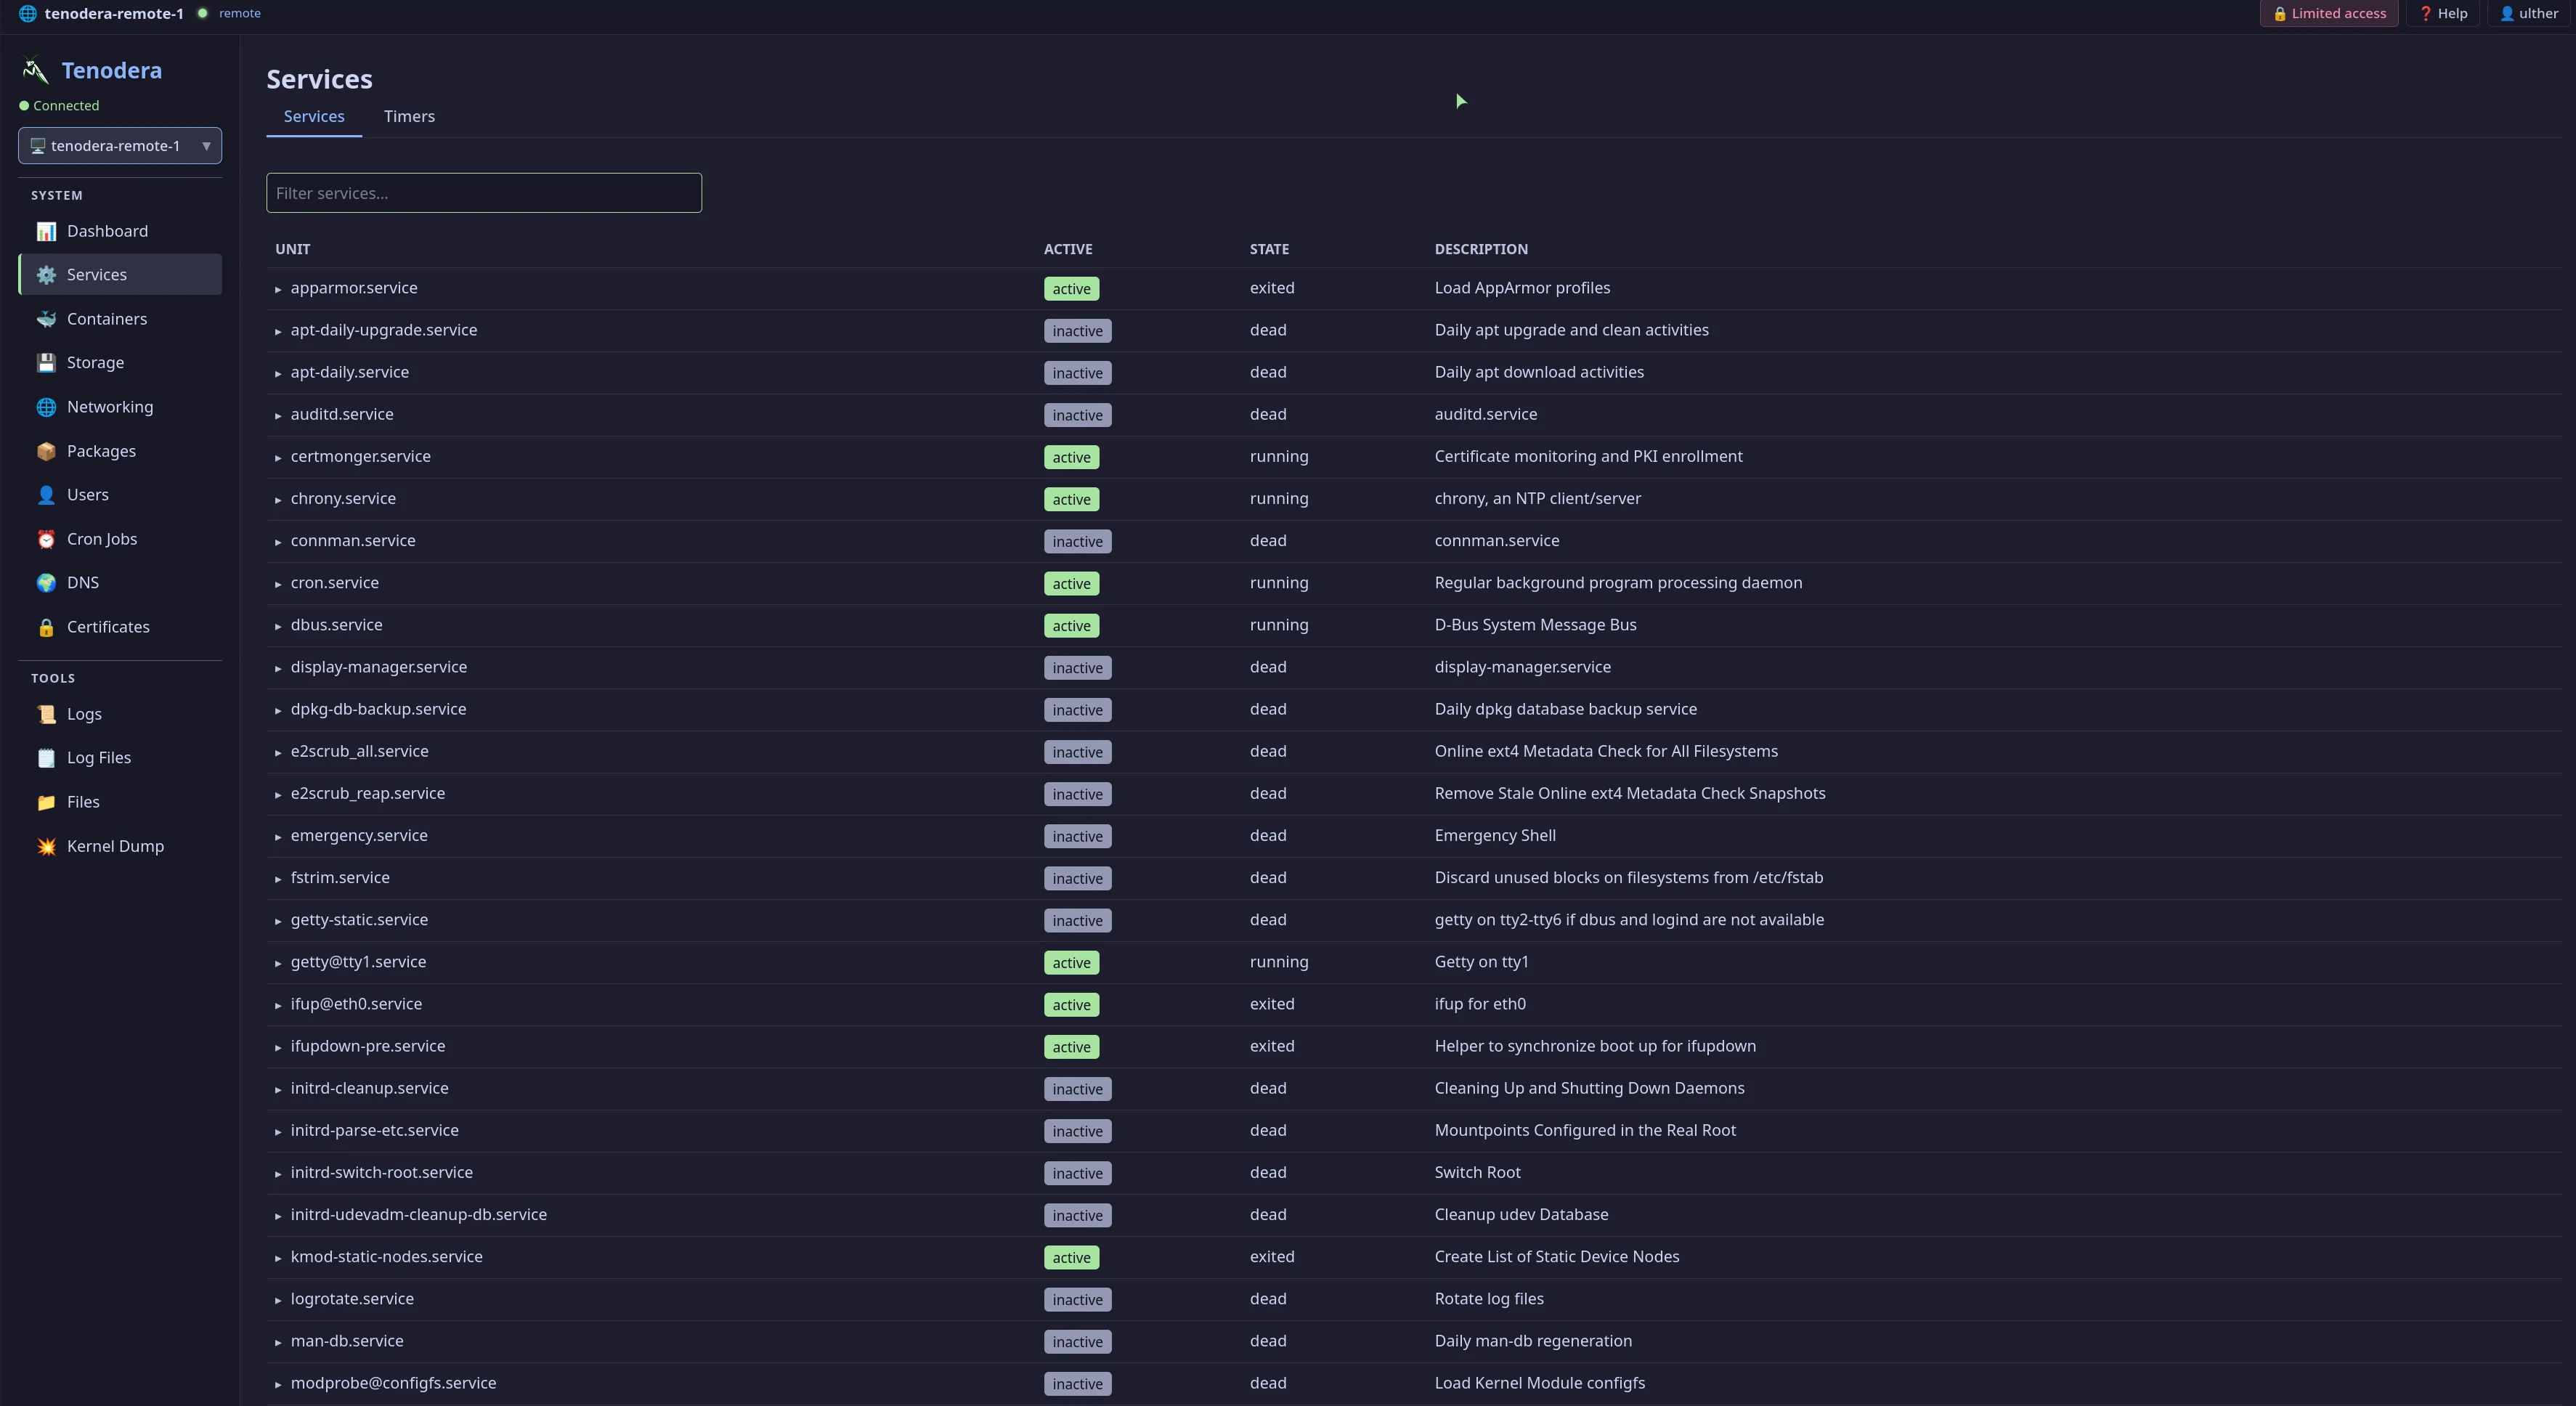2576x1406 pixels.
Task: Switch to the Timers tab
Action: click(x=409, y=116)
